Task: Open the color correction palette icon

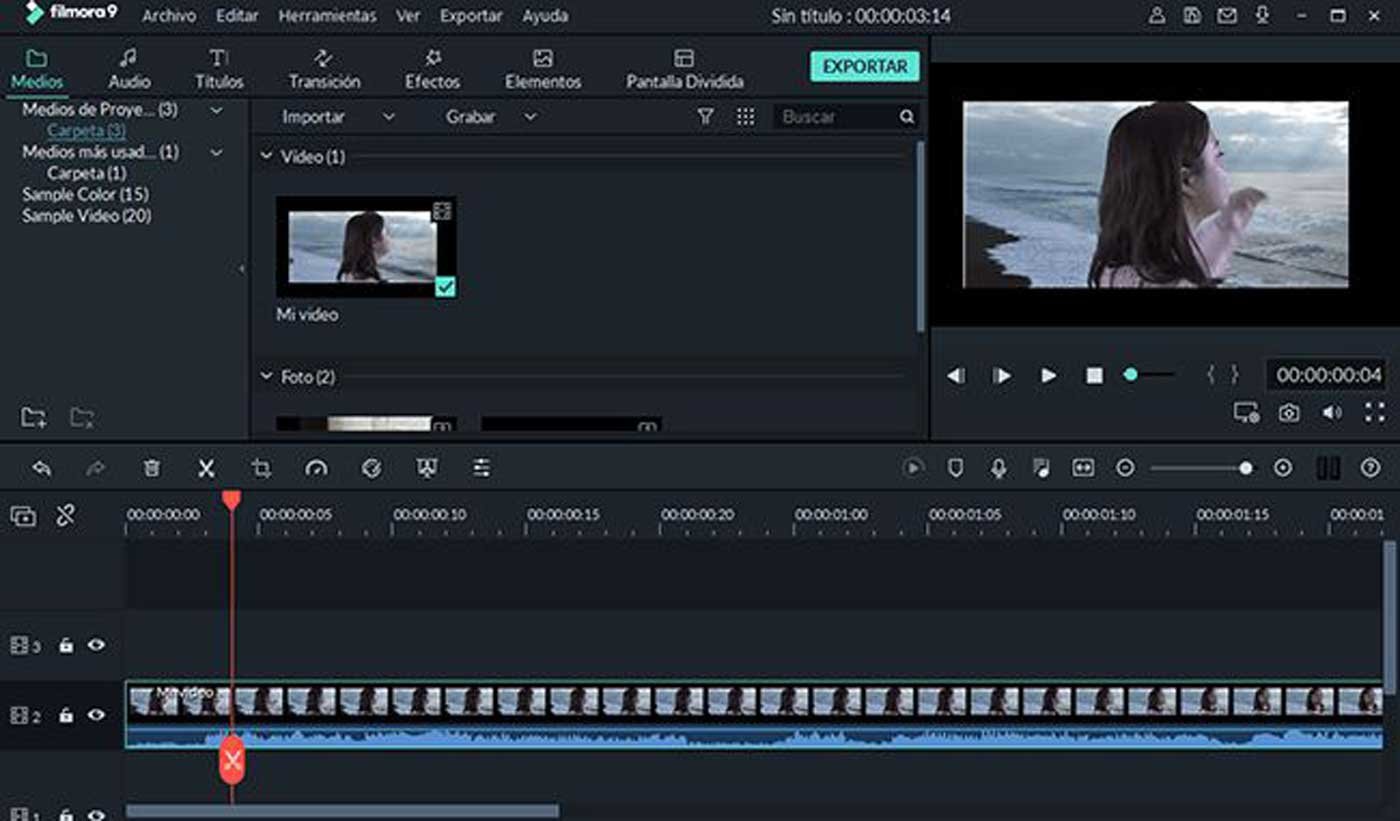Action: pyautogui.click(x=371, y=468)
